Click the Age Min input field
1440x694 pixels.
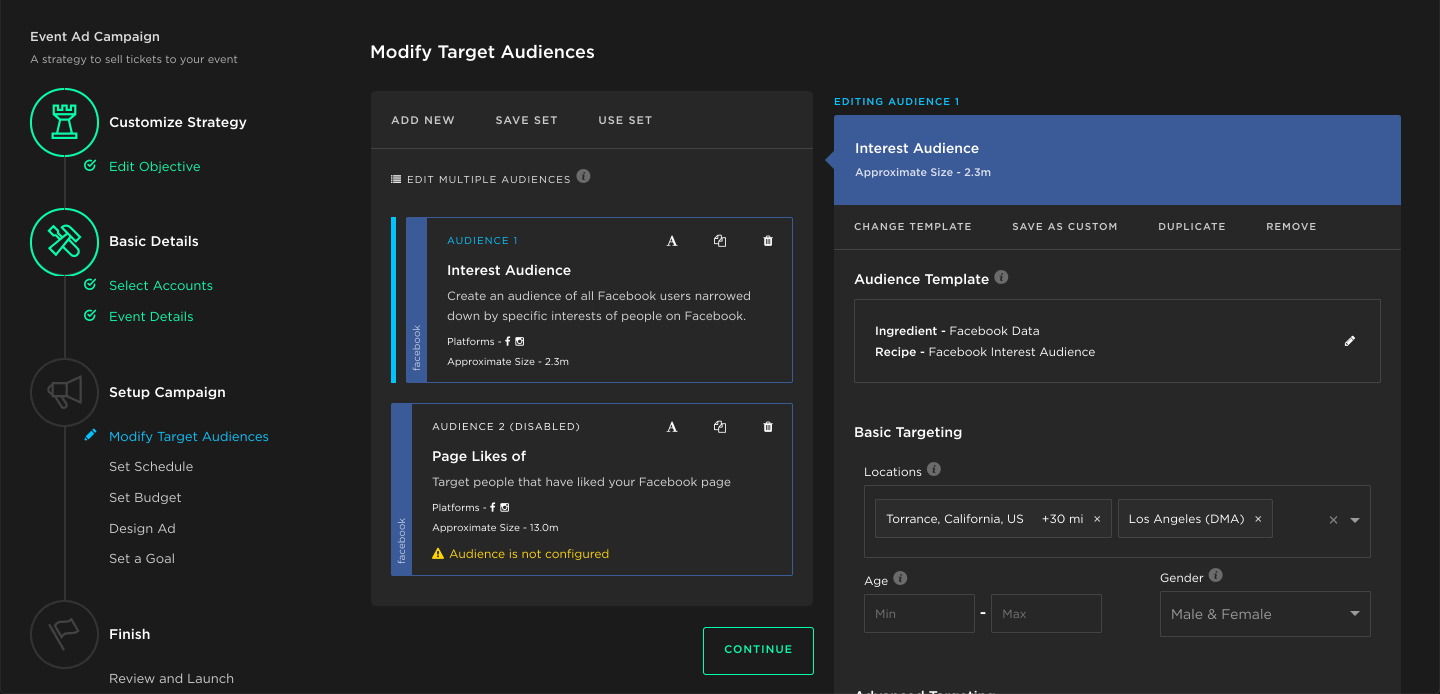point(919,613)
